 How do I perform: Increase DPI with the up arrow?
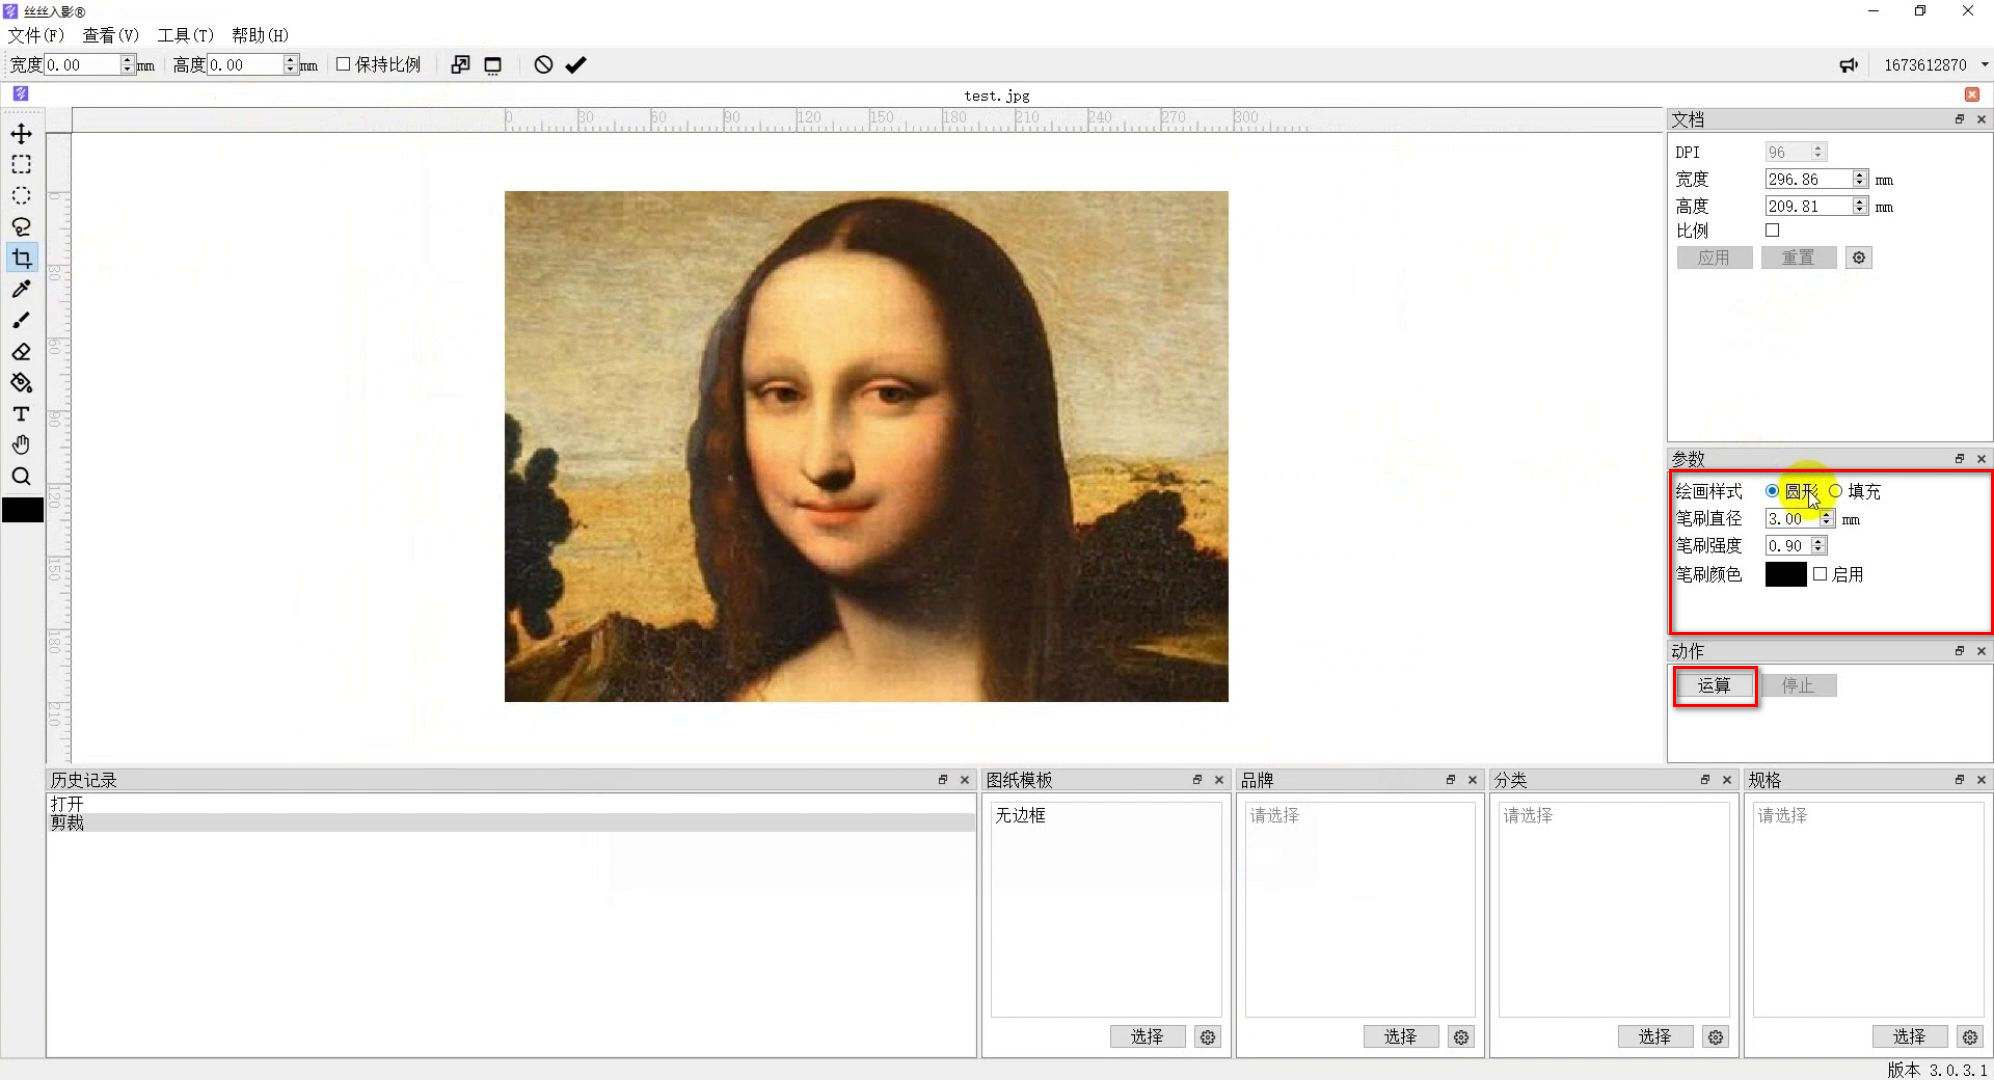click(x=1817, y=147)
